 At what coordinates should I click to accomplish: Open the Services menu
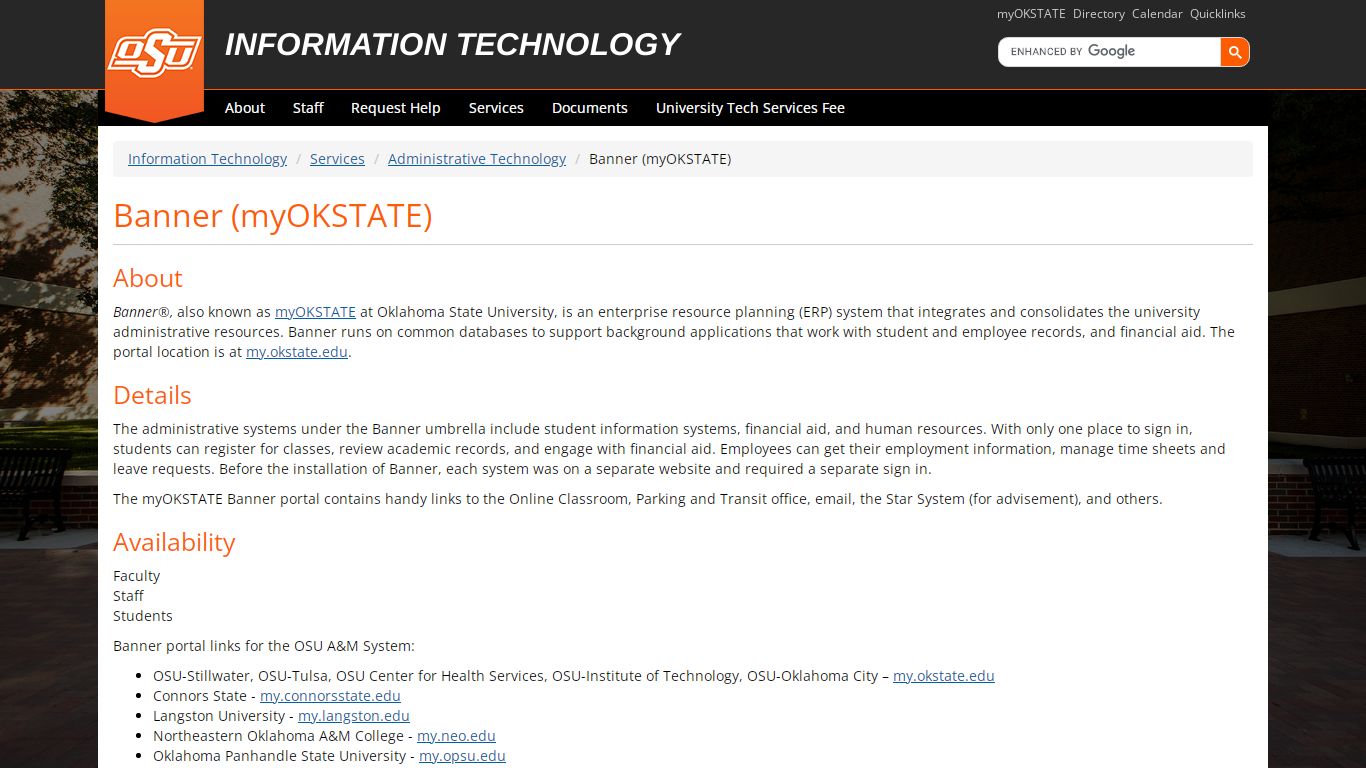point(496,108)
